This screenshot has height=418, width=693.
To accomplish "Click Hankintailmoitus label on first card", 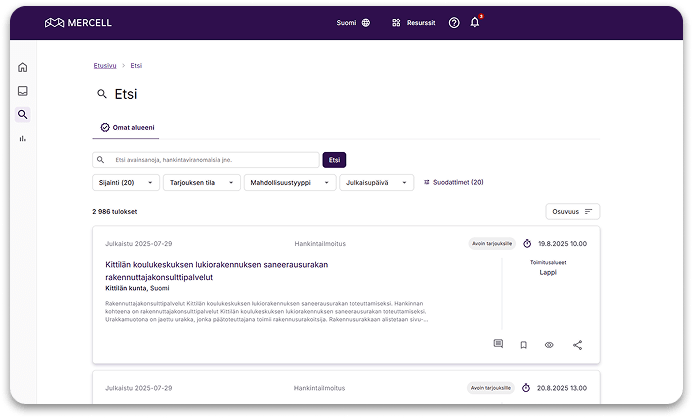I will tap(320, 243).
